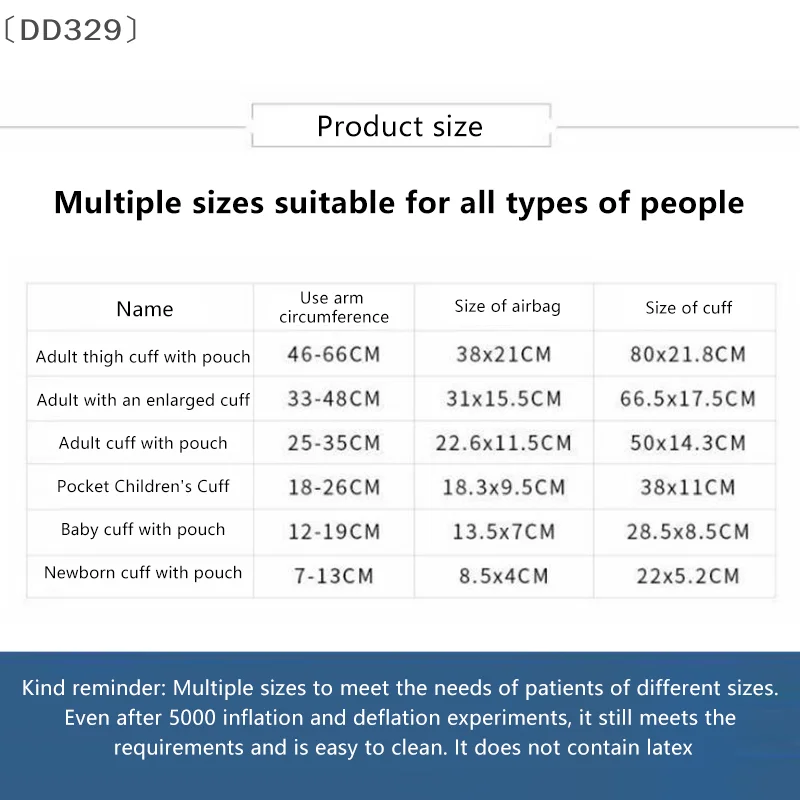Select the Name column header
This screenshot has height=800, width=800.
click(x=145, y=309)
